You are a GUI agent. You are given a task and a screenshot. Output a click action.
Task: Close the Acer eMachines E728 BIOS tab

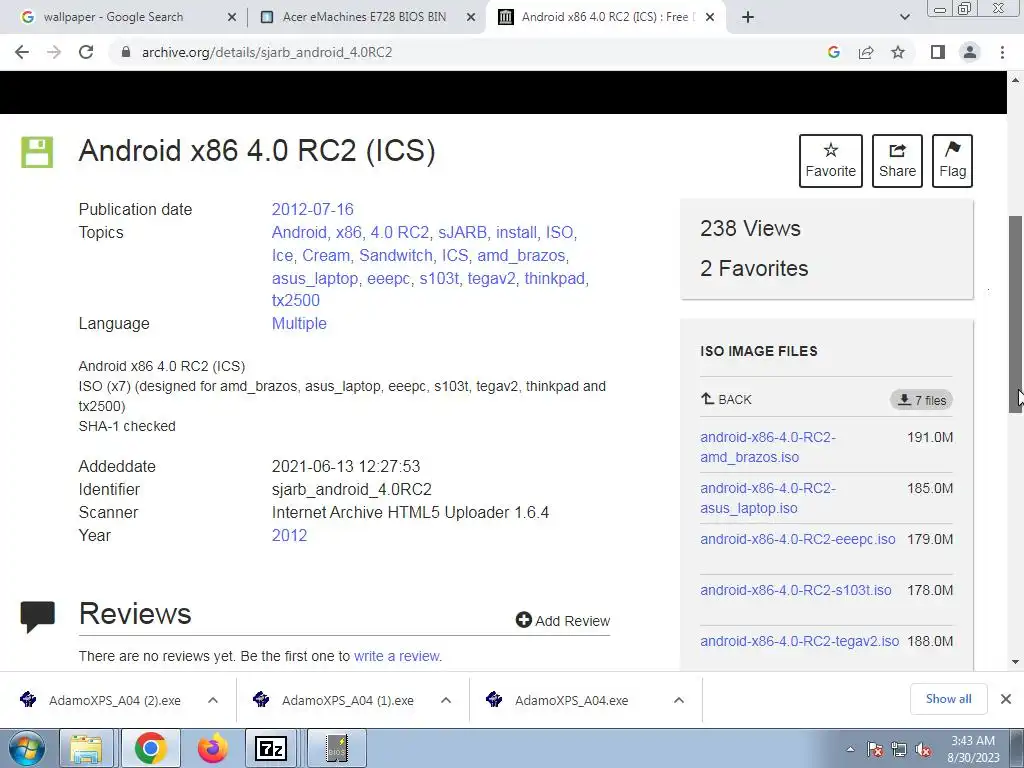click(471, 18)
